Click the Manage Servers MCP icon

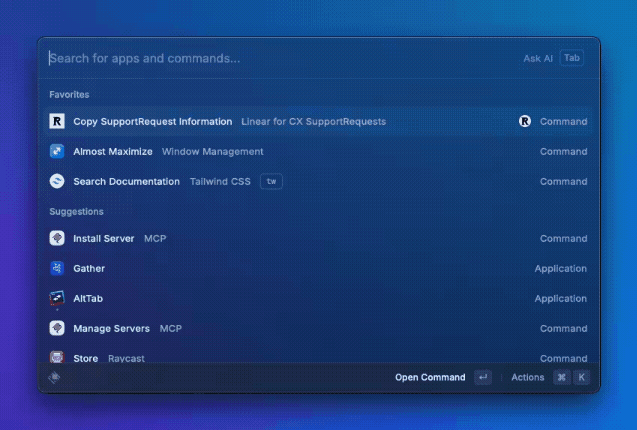pos(57,328)
